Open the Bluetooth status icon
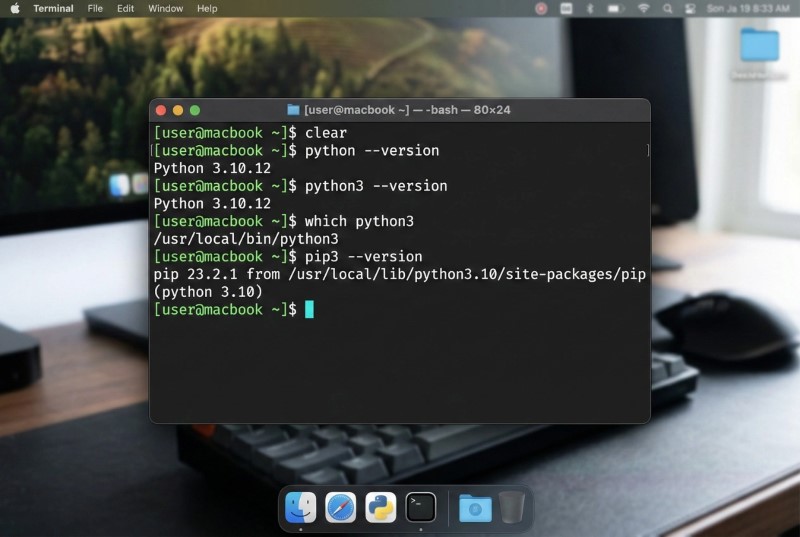 590,8
